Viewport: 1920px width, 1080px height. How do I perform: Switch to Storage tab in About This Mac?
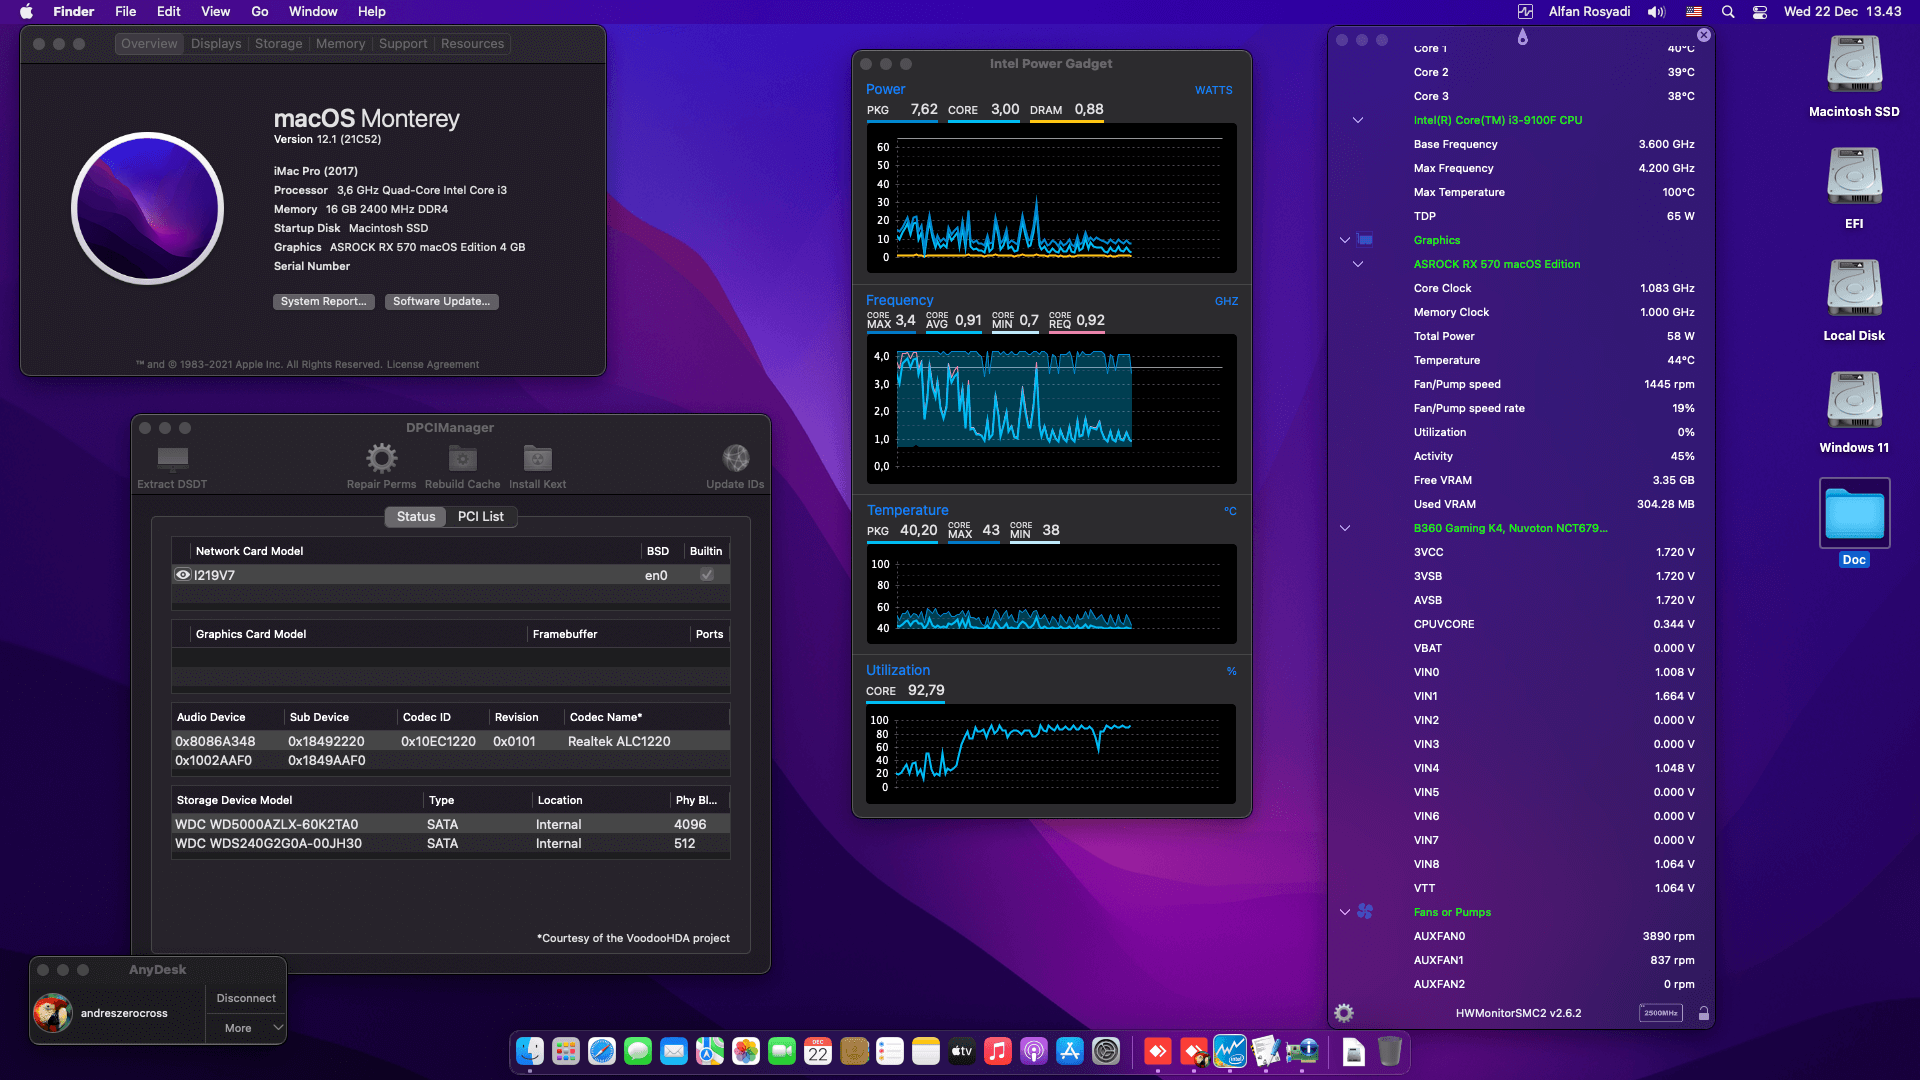pos(278,44)
